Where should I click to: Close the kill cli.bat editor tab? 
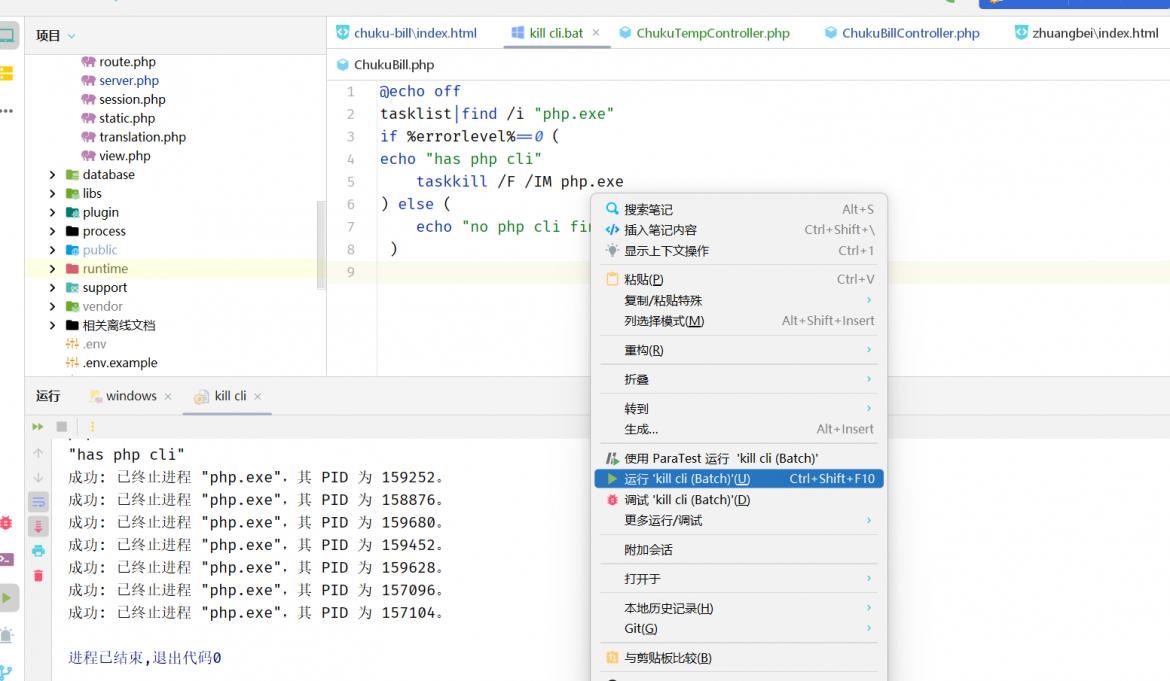pos(596,33)
